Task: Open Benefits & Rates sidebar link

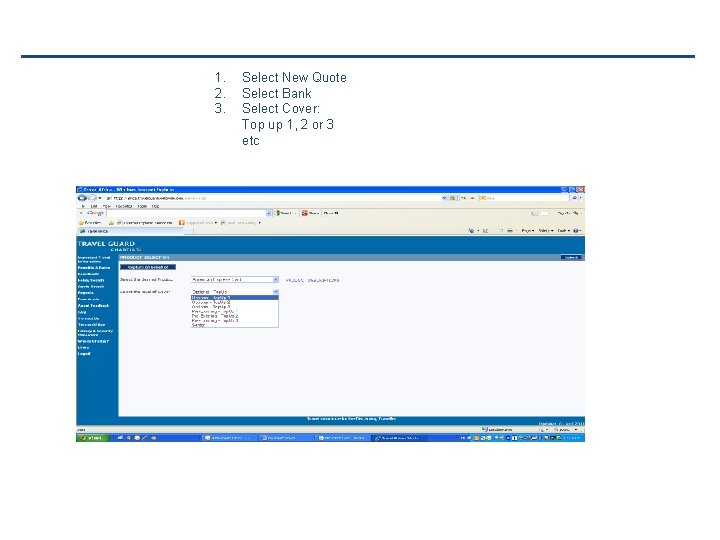Action: point(94,268)
